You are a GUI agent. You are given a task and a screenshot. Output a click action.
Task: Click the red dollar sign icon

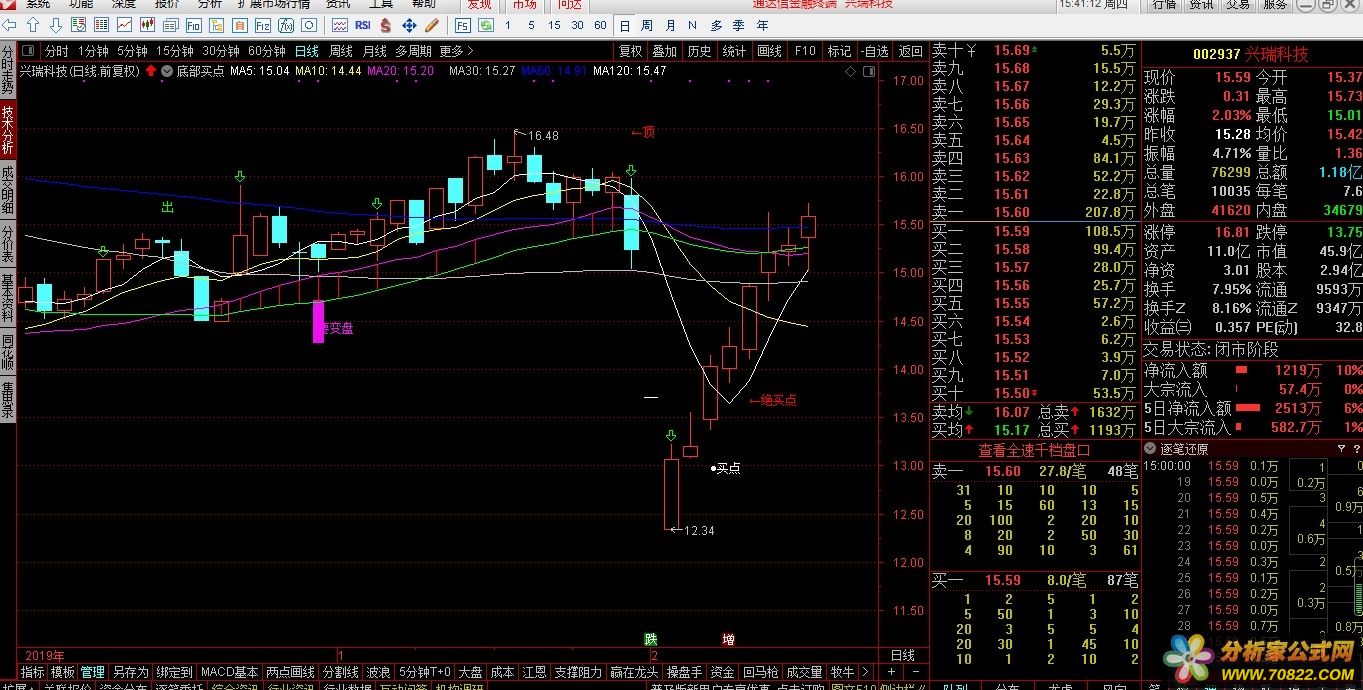[x=385, y=25]
